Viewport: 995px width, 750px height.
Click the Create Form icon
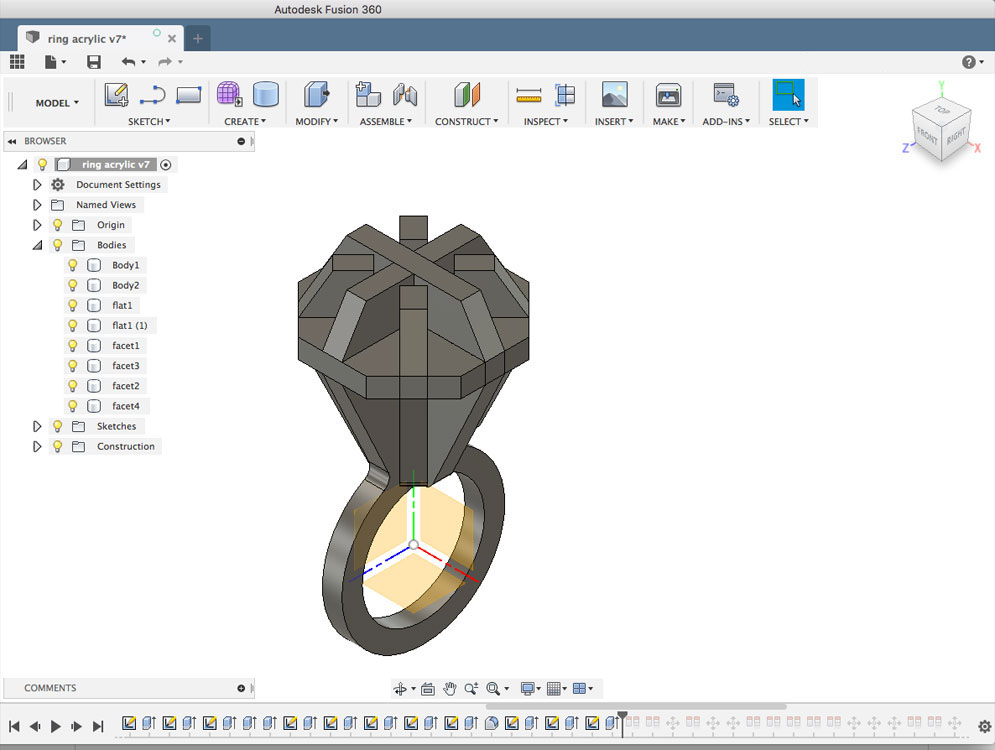229,94
